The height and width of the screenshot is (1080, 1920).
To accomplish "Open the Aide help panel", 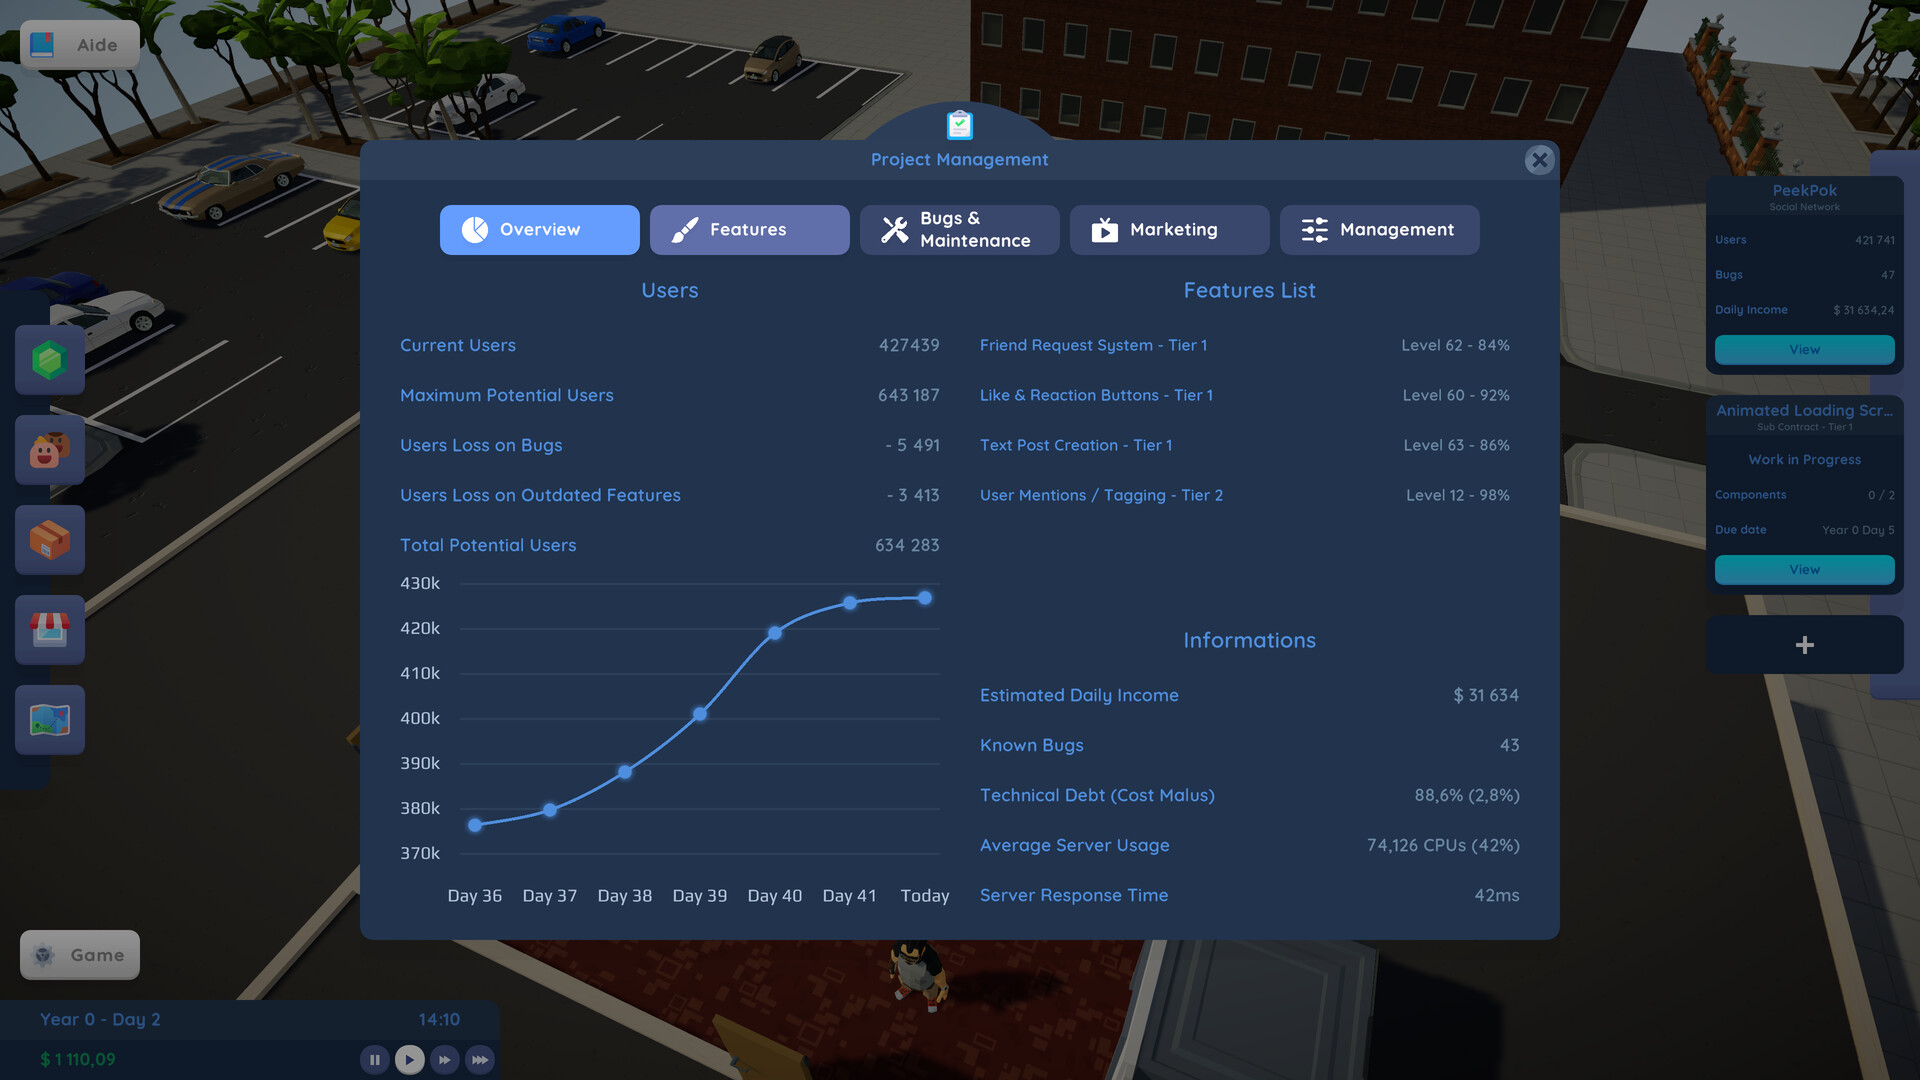I will tap(79, 44).
